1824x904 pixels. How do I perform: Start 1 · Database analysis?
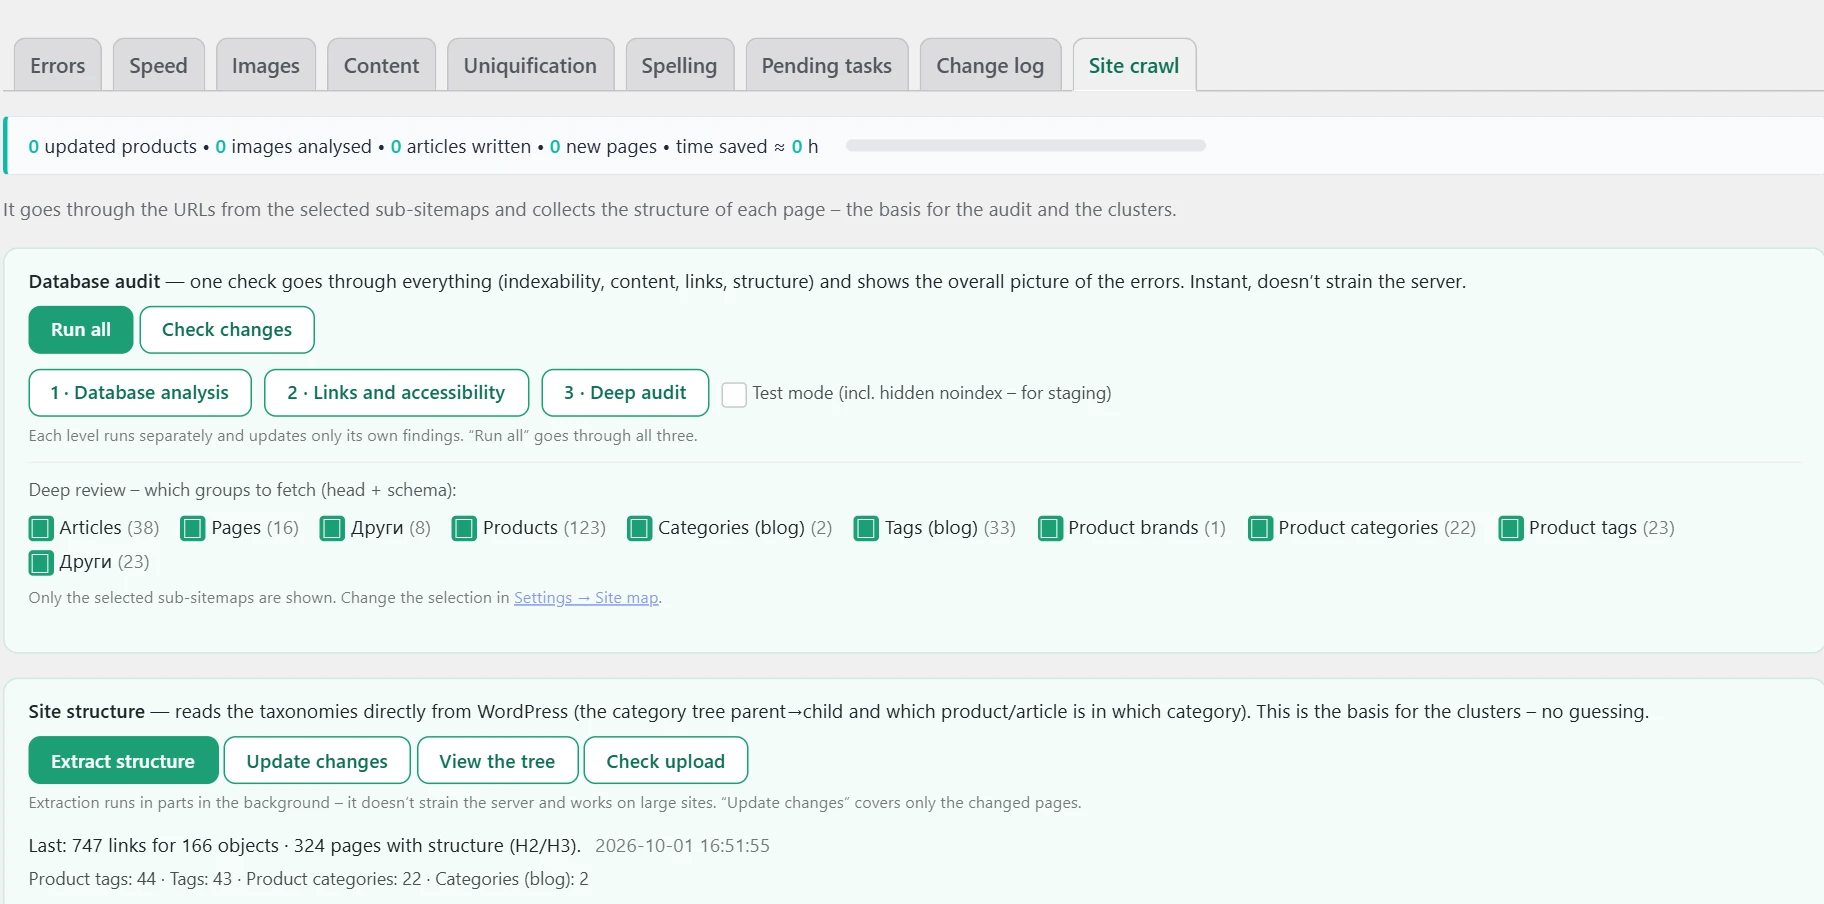140,393
